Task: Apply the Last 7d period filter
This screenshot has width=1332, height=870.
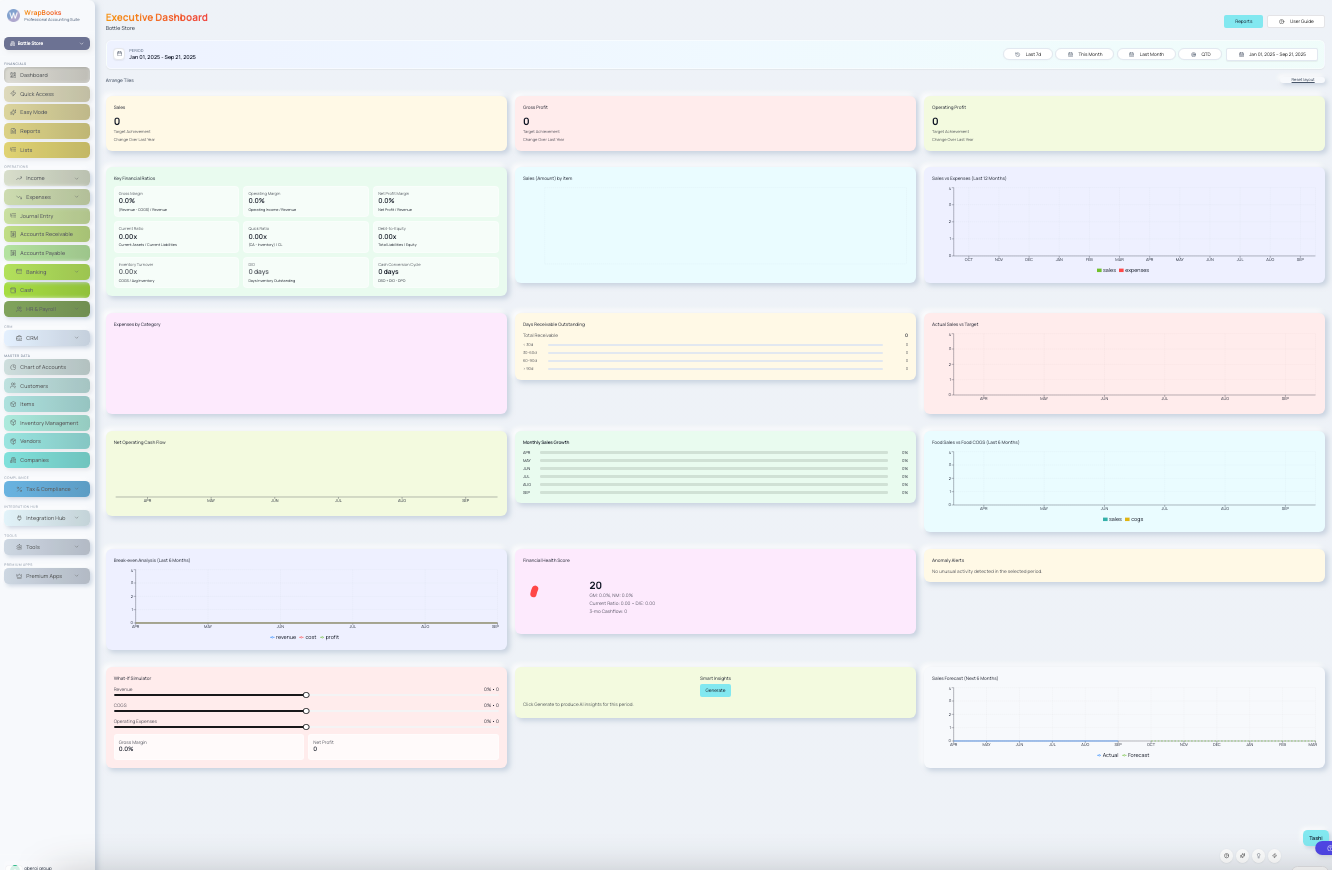Action: tap(1028, 54)
